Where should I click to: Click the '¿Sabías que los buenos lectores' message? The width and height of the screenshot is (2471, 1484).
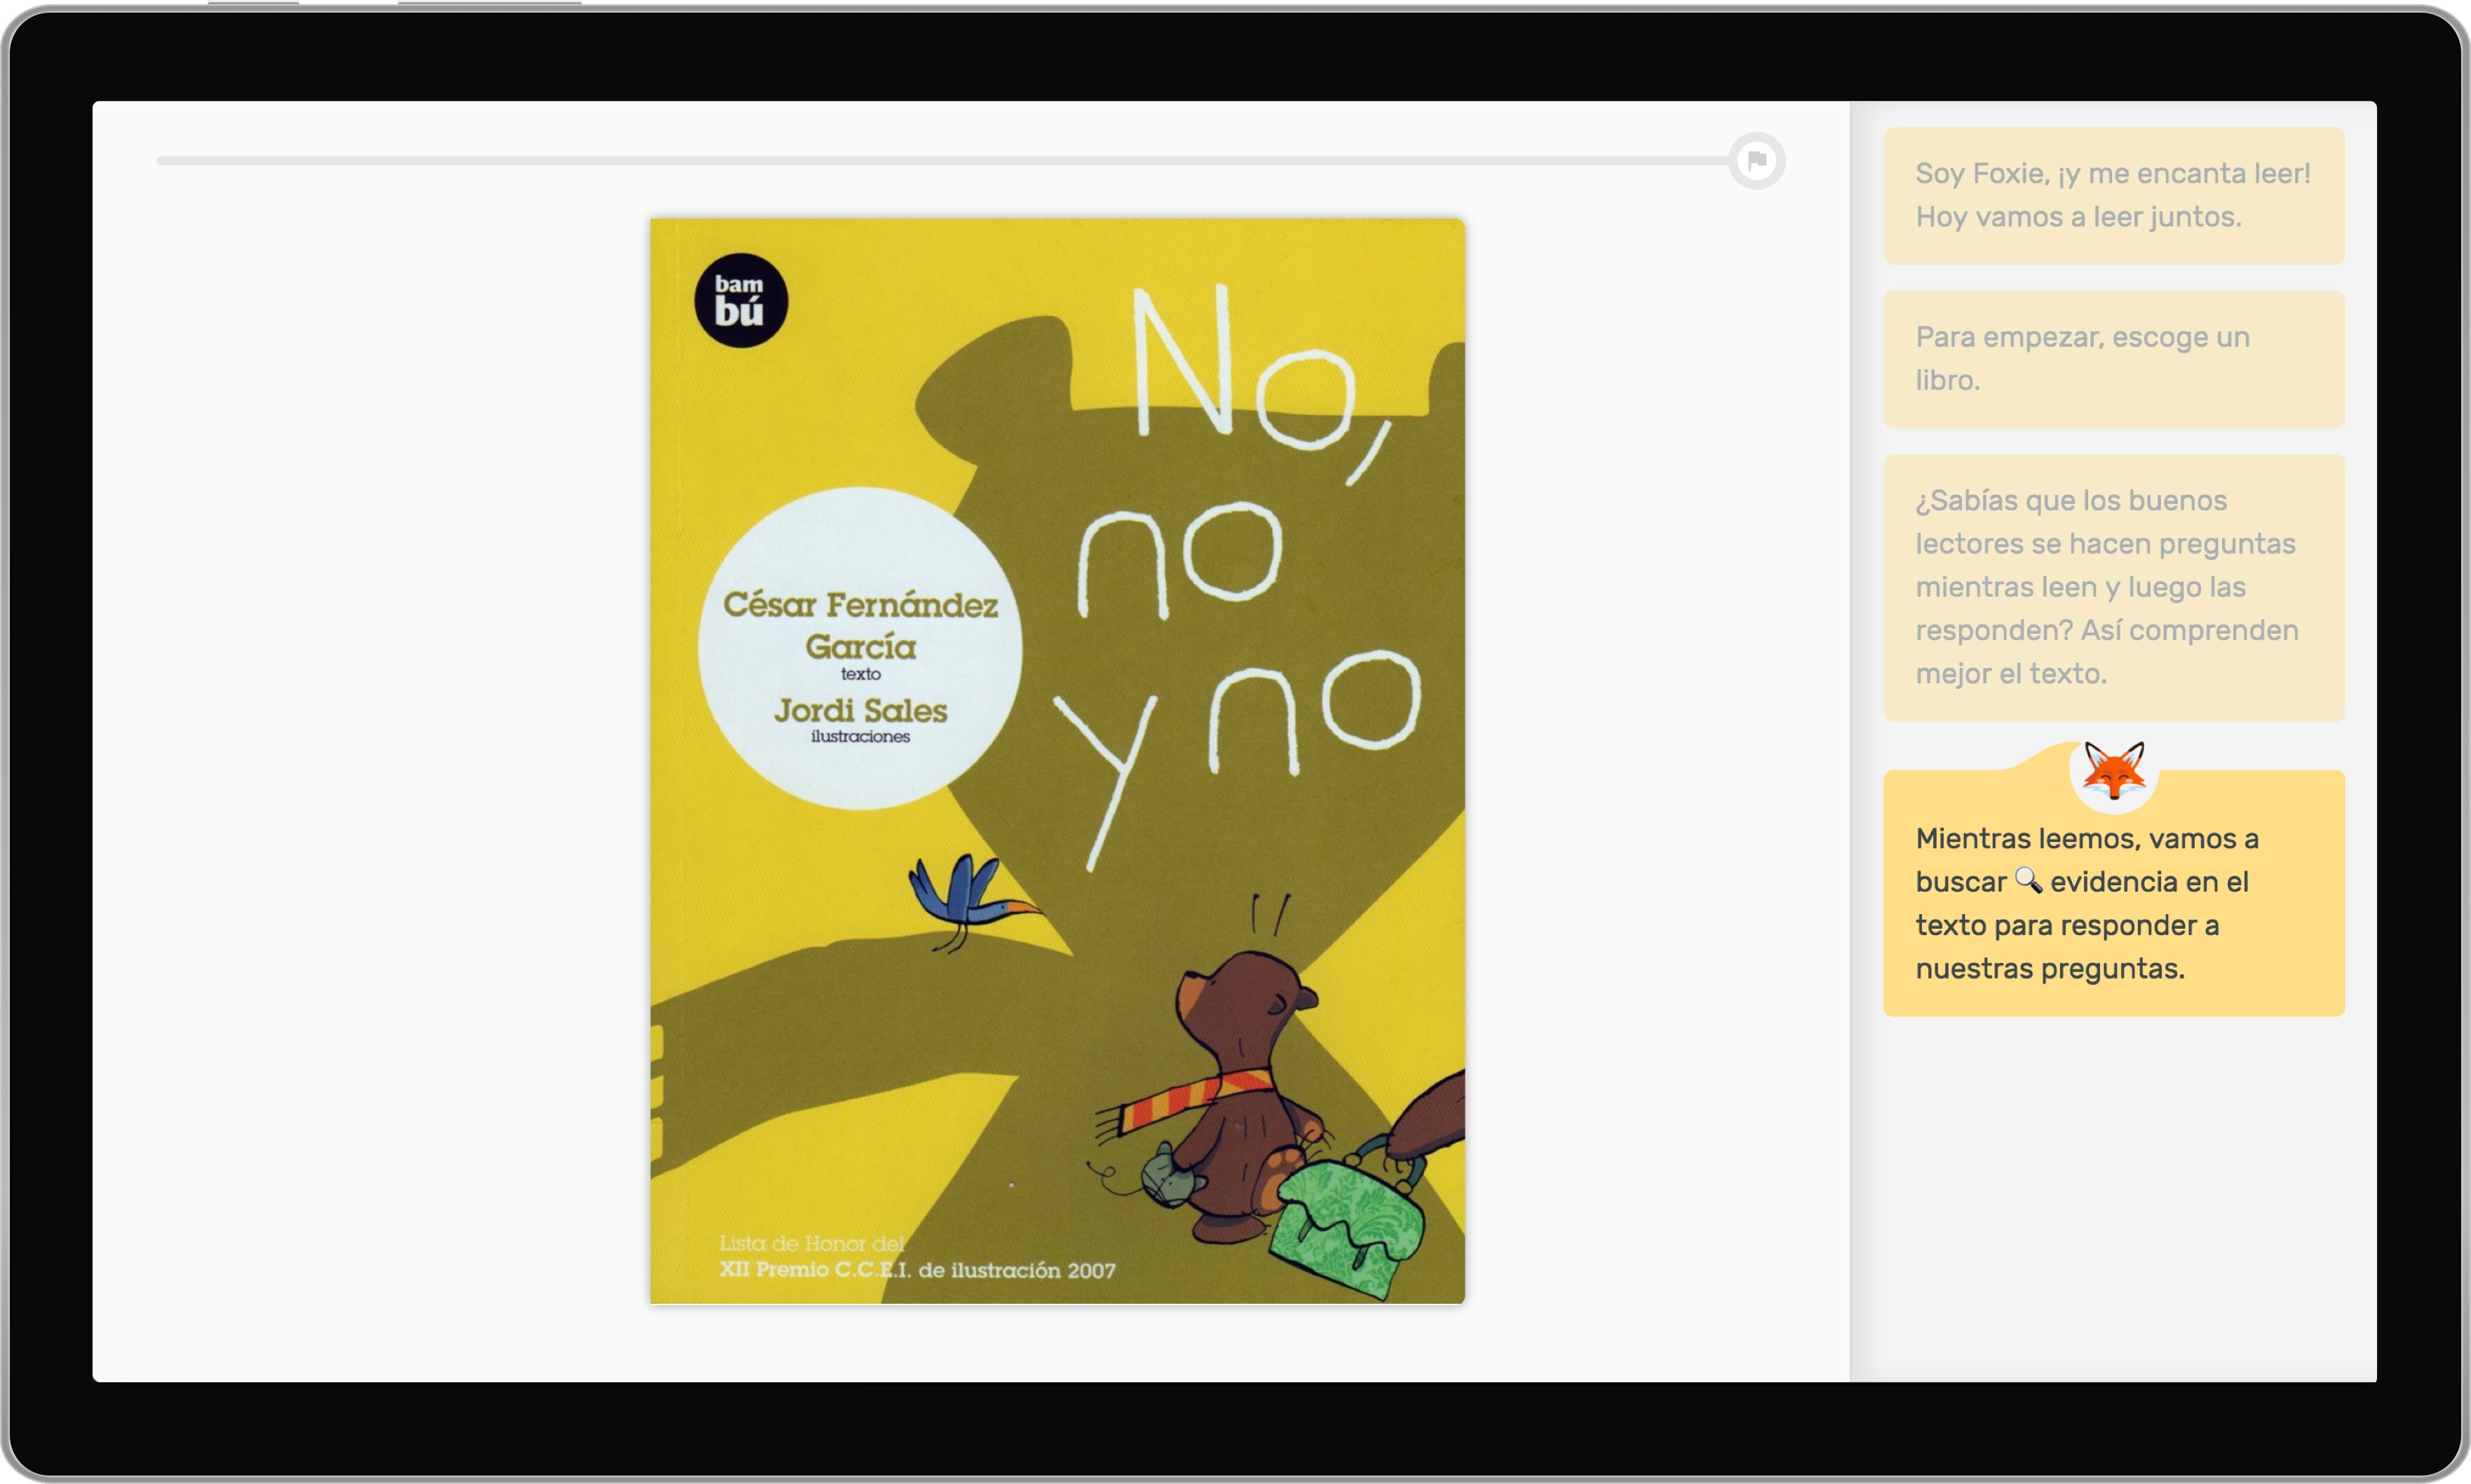pyautogui.click(x=2113, y=587)
